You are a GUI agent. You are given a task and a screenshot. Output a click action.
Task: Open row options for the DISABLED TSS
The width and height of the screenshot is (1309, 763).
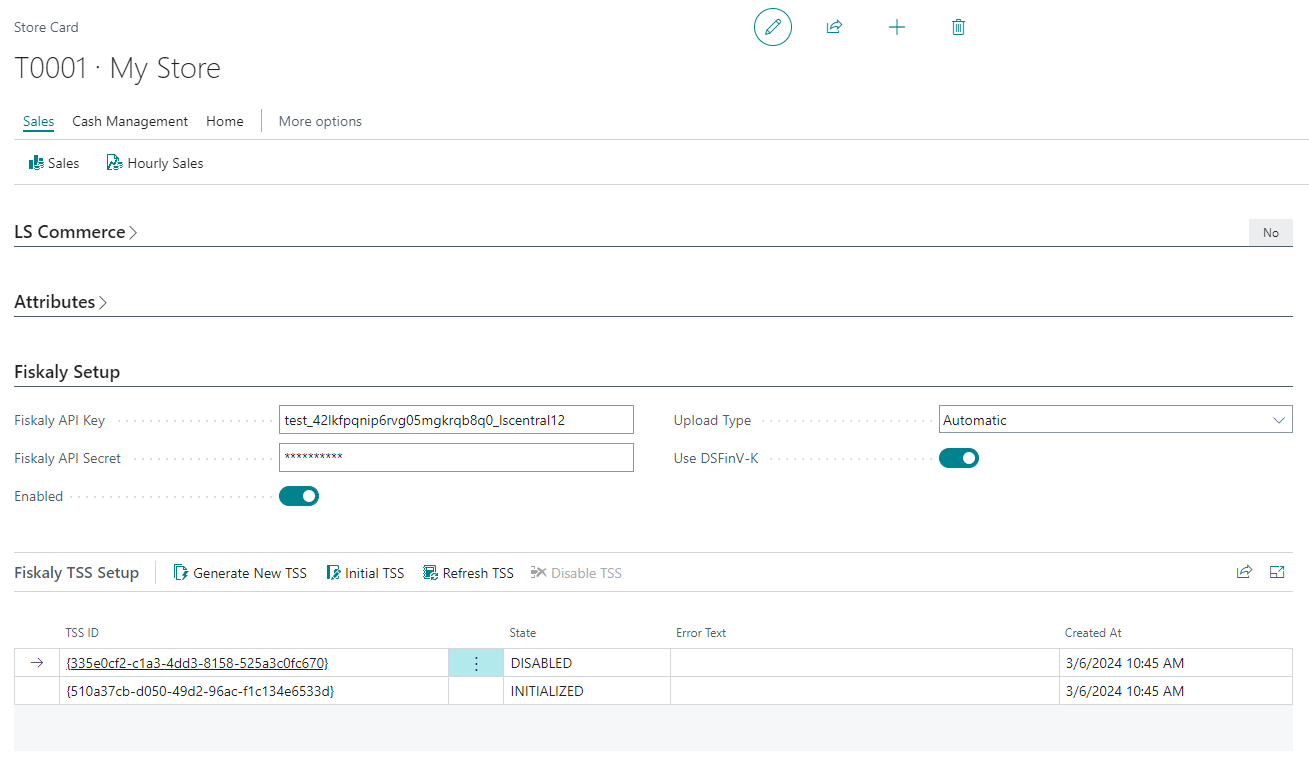point(476,663)
